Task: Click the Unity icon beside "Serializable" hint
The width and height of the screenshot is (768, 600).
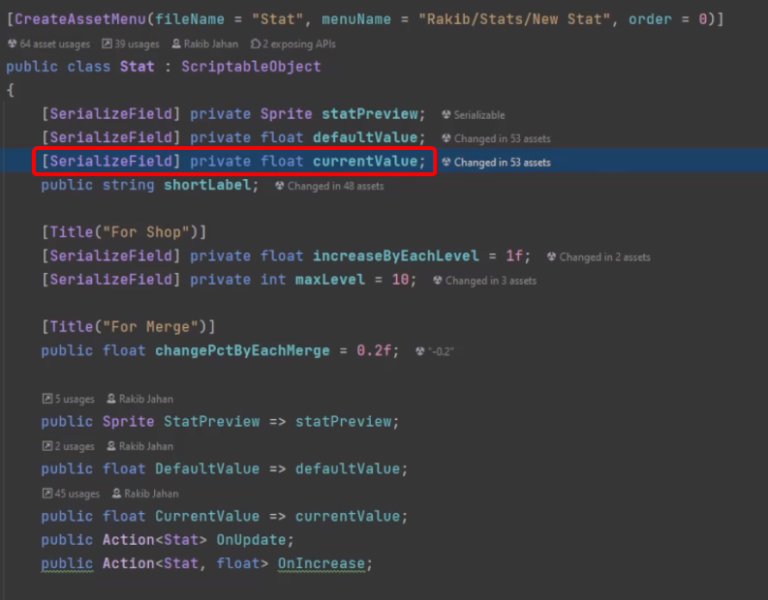Action: [x=446, y=115]
